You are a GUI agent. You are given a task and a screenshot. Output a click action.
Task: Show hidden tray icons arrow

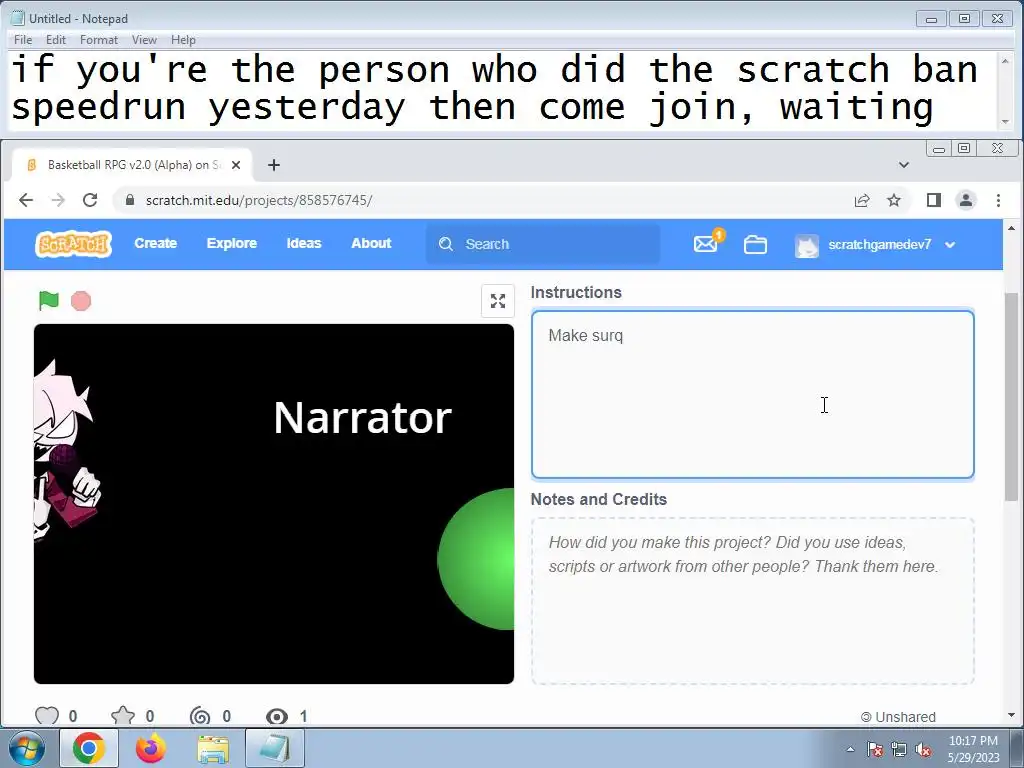click(850, 749)
